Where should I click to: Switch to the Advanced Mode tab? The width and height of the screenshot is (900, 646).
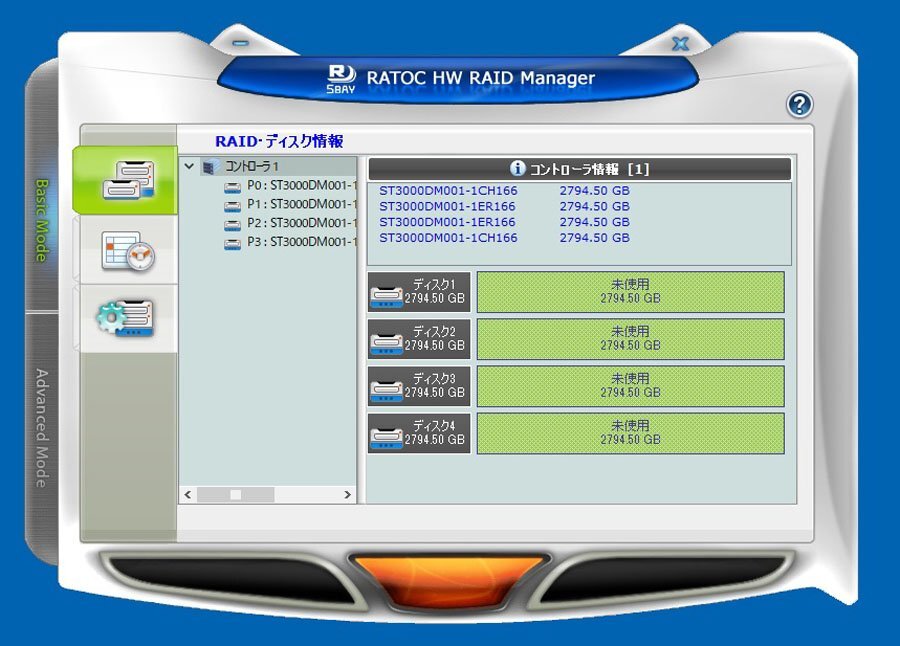click(41, 428)
